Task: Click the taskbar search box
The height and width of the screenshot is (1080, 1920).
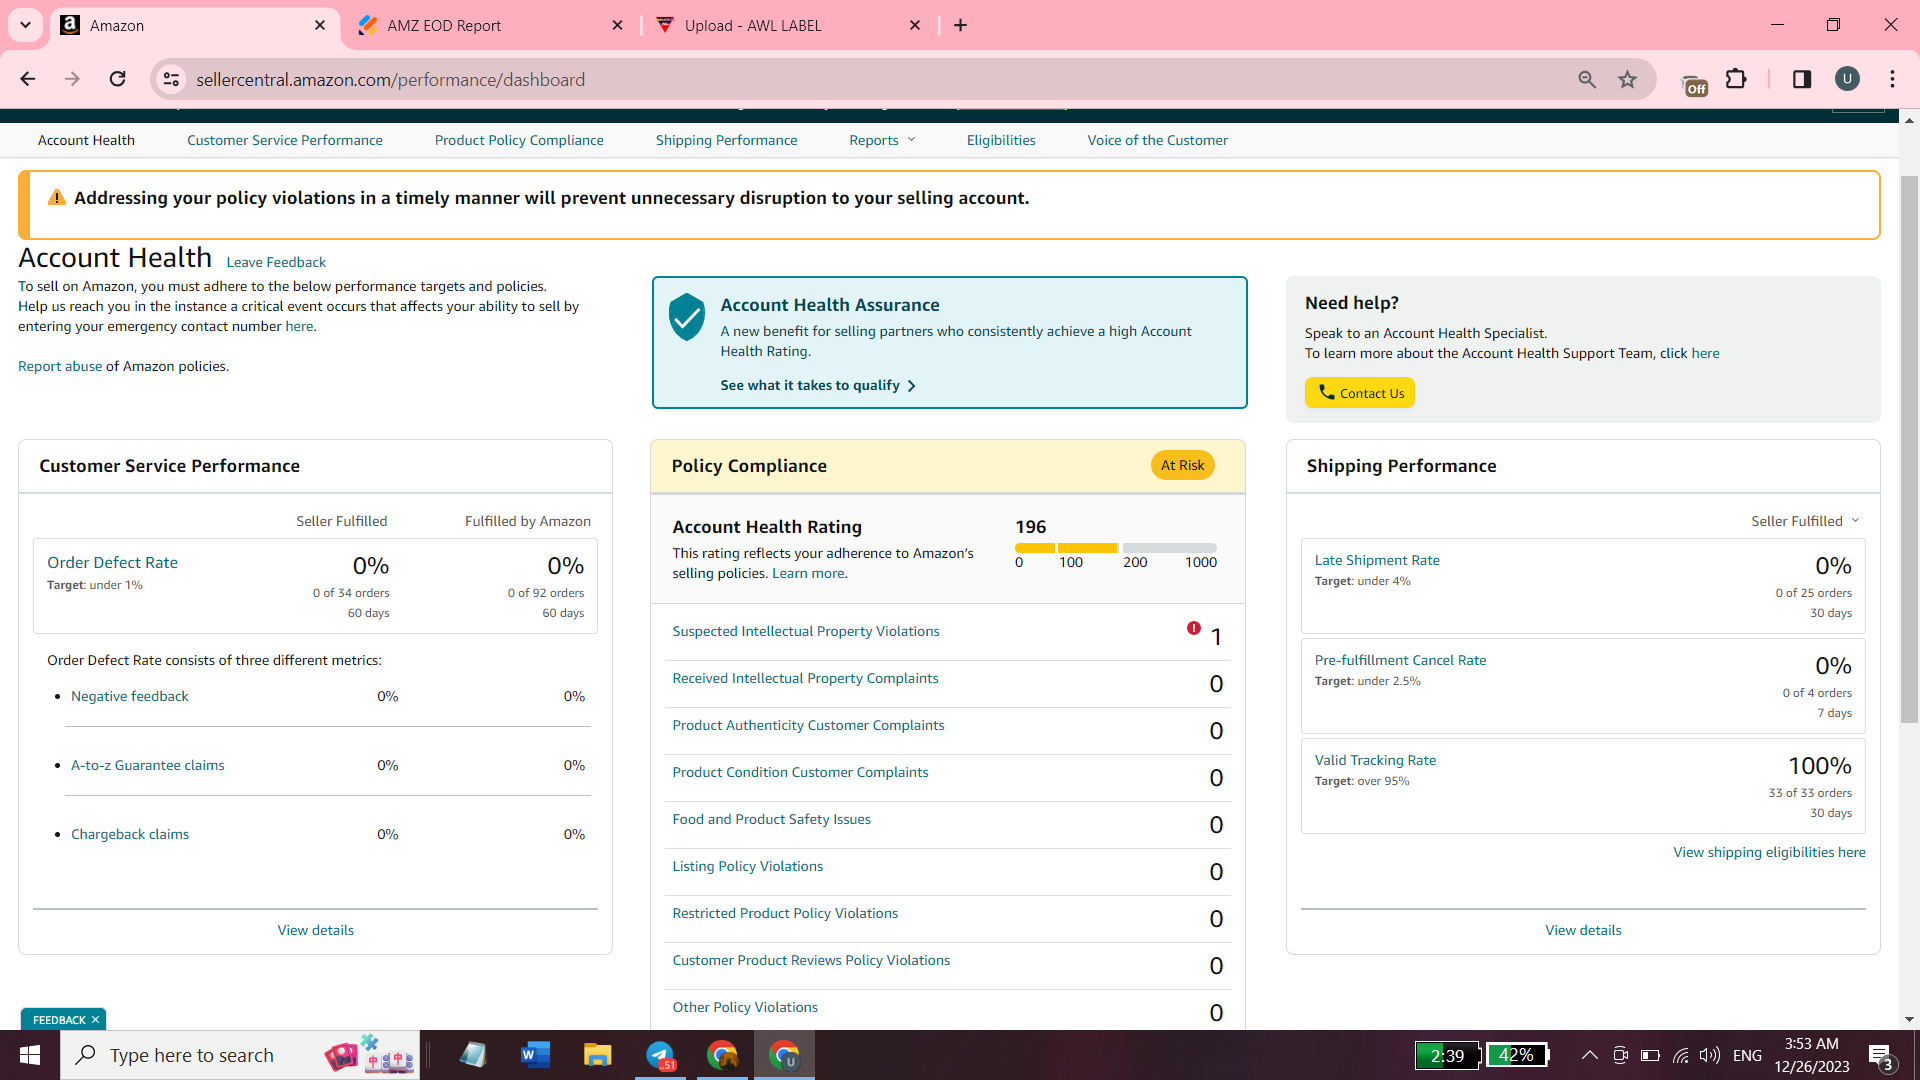Action: tap(240, 1055)
